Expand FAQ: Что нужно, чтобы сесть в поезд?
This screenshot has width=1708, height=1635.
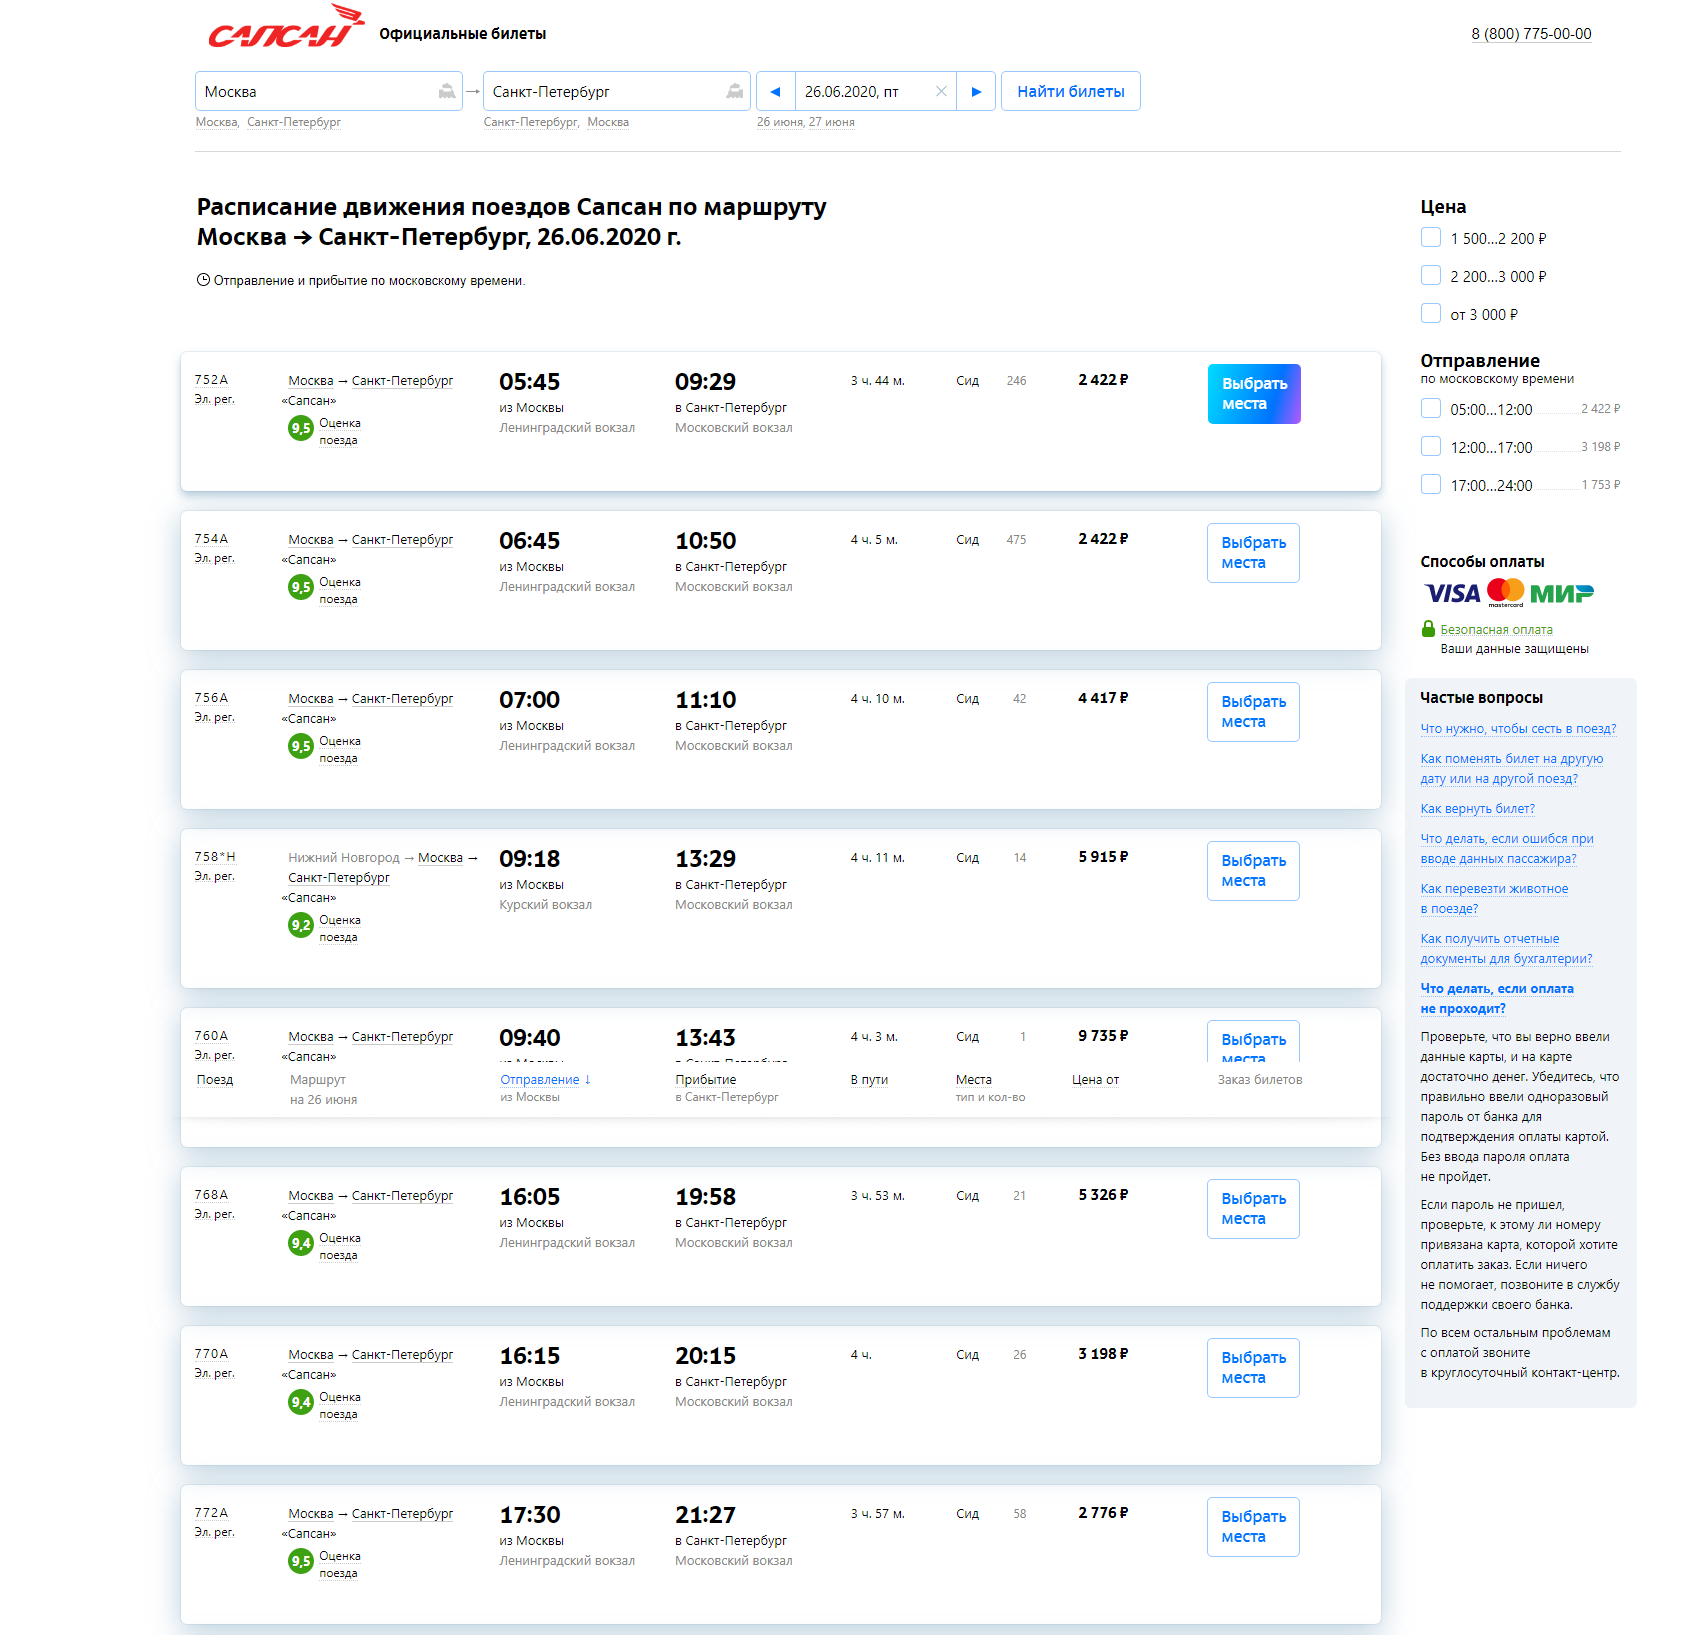[1518, 728]
